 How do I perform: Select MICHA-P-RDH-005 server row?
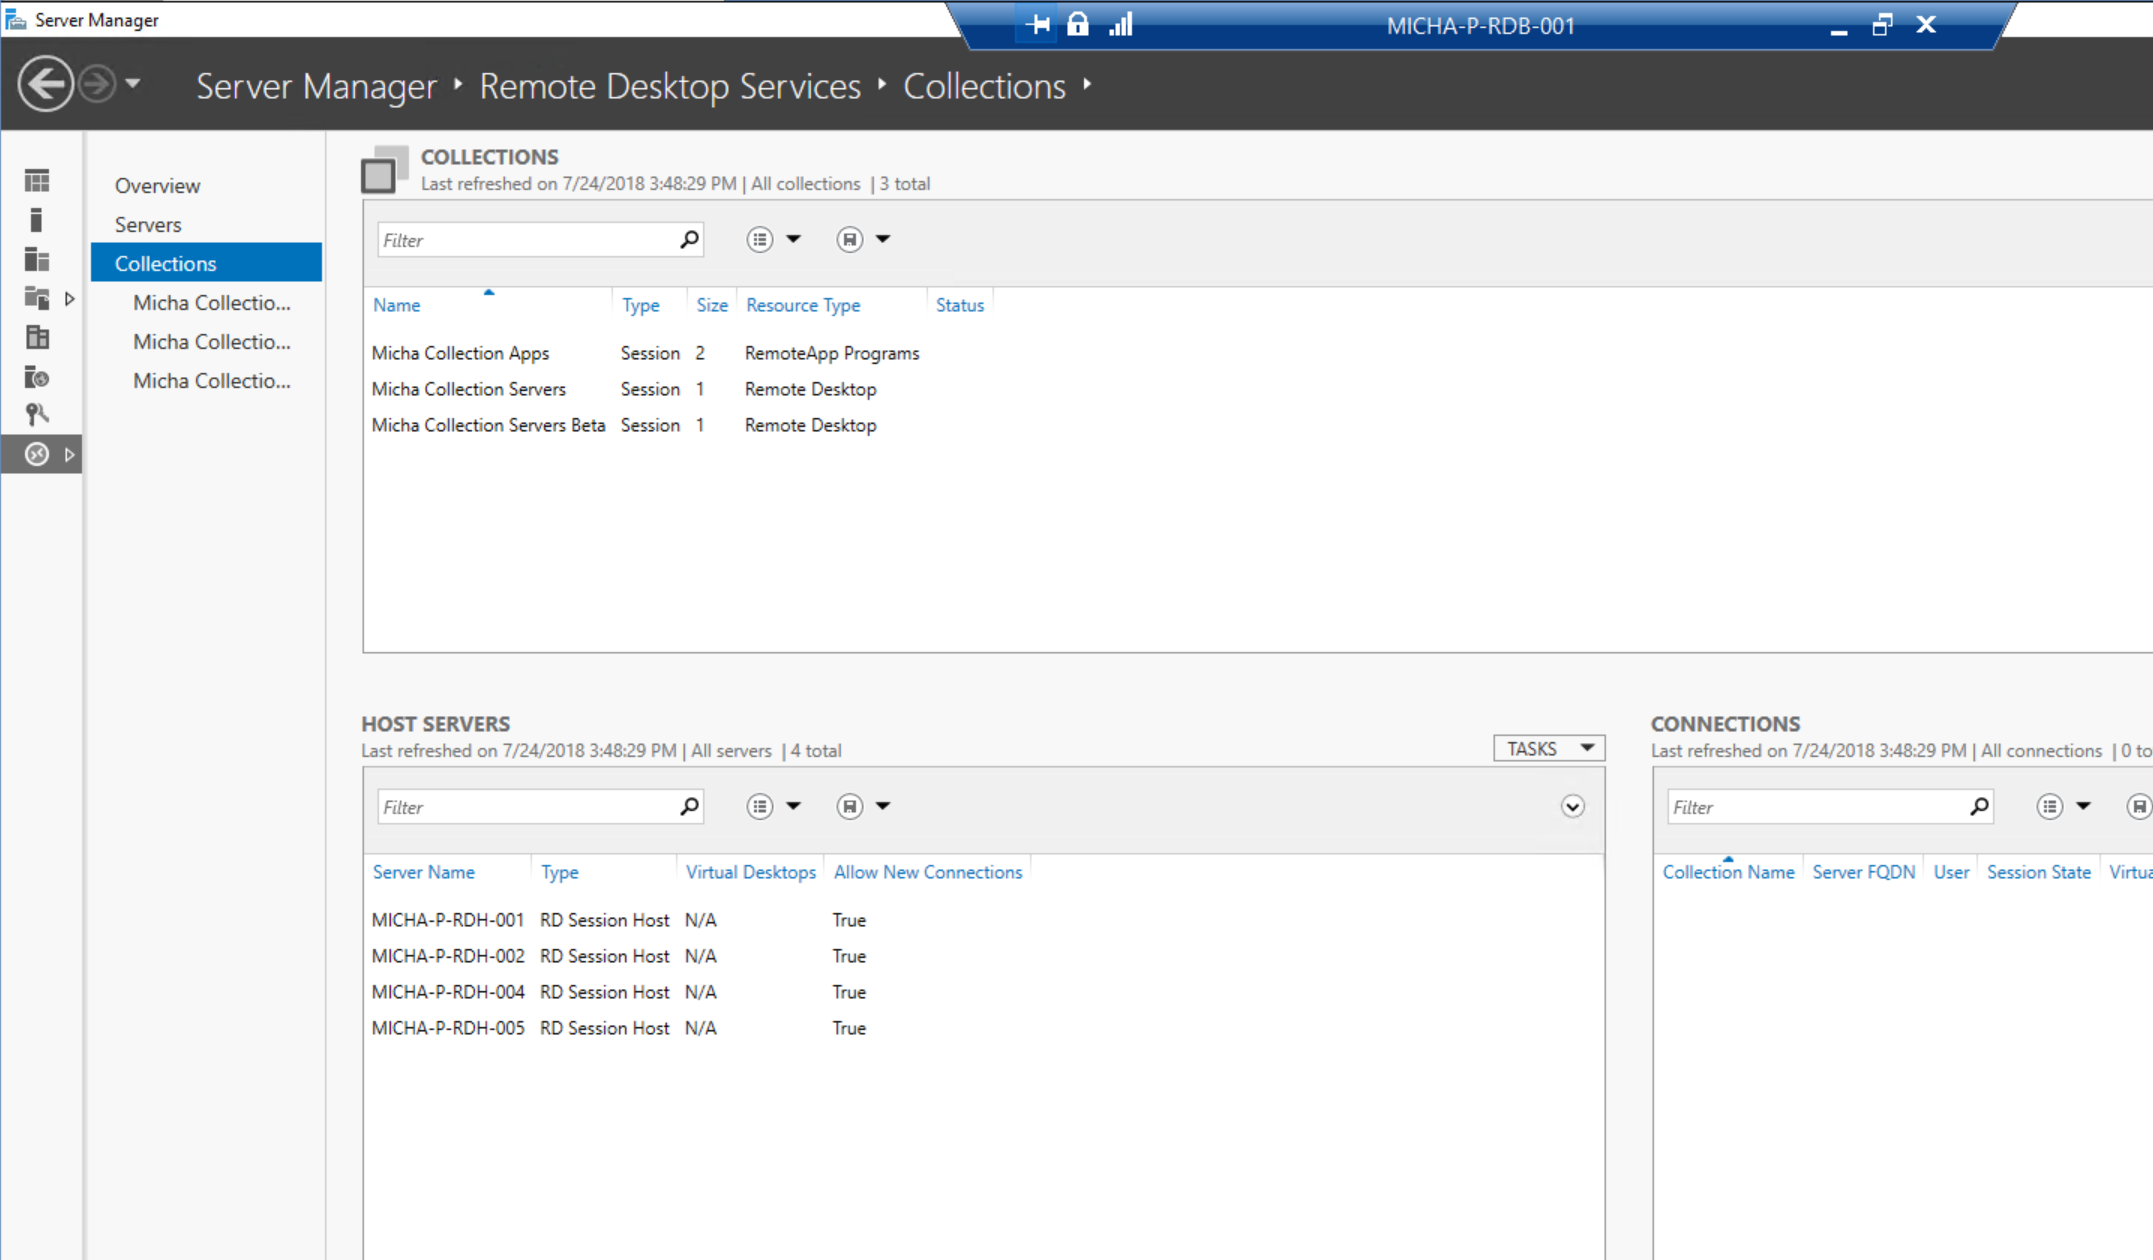click(x=619, y=1028)
